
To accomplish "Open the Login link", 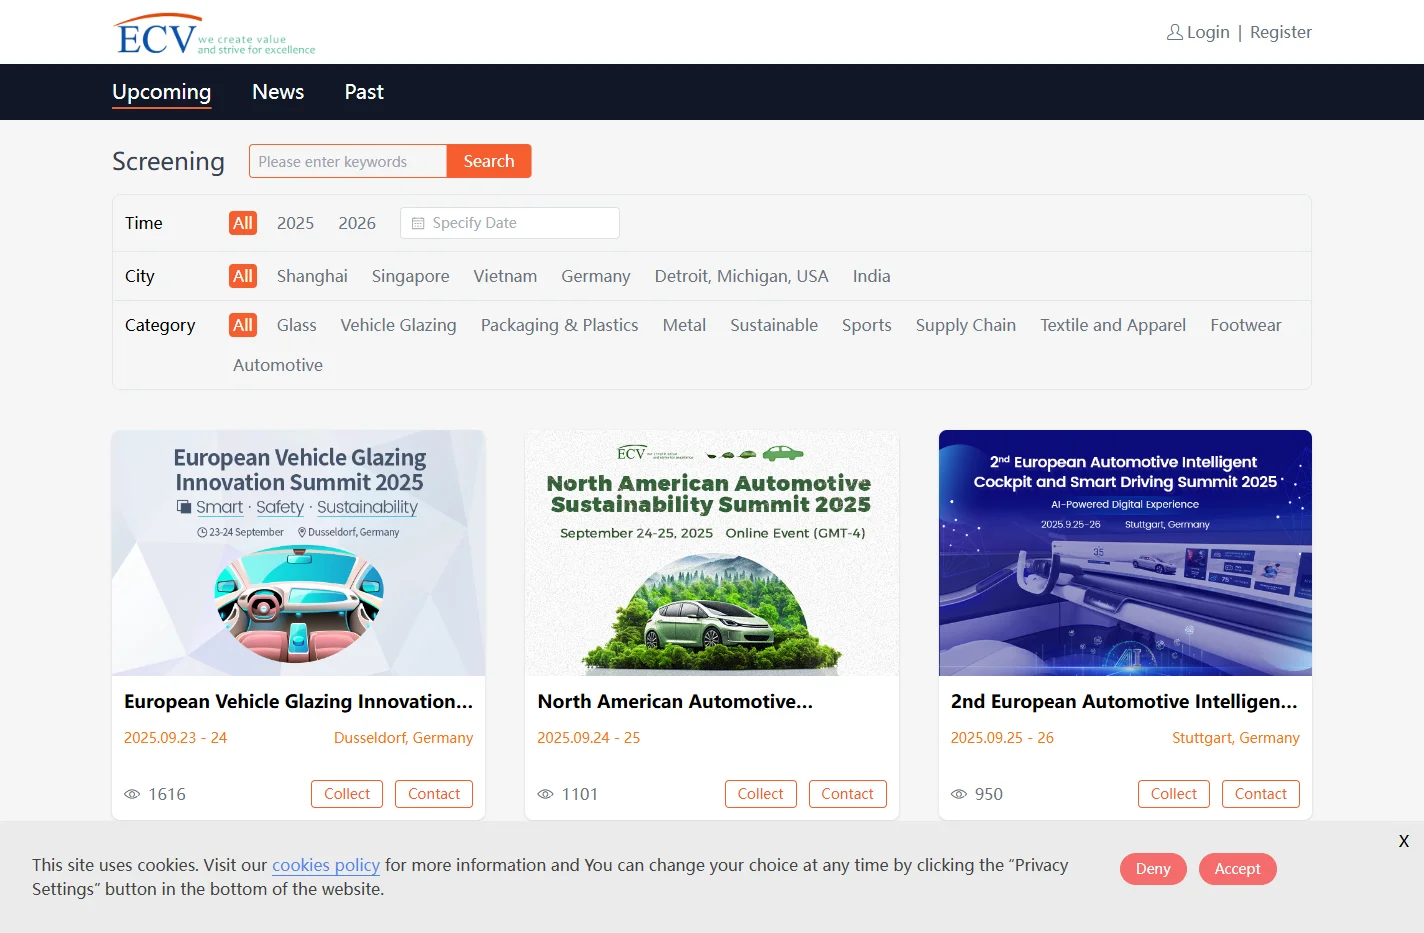I will coord(1208,32).
